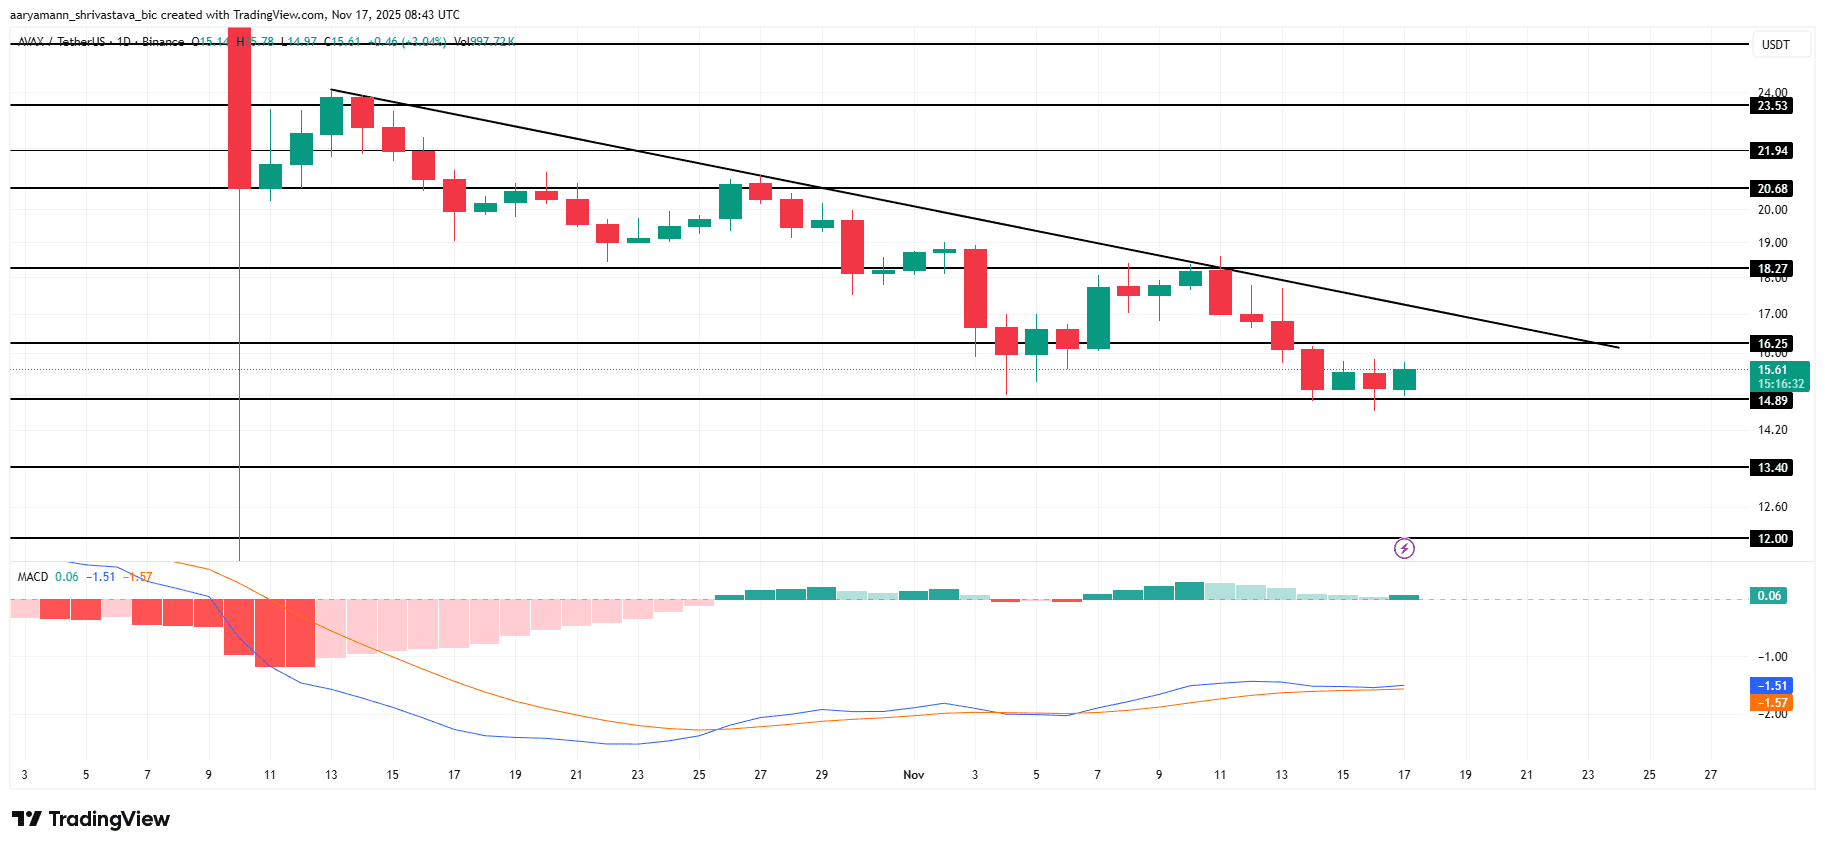
Task: Click the Nov date marker on time axis
Action: tap(914, 775)
